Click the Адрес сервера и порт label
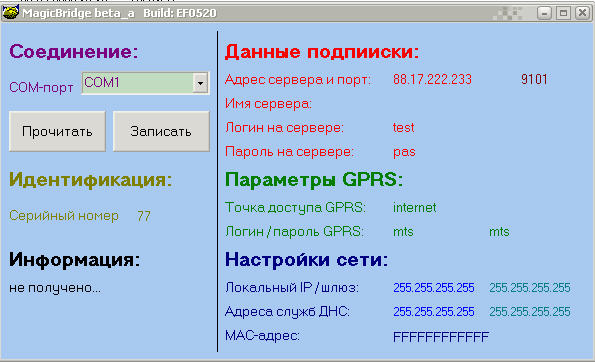 (x=298, y=80)
